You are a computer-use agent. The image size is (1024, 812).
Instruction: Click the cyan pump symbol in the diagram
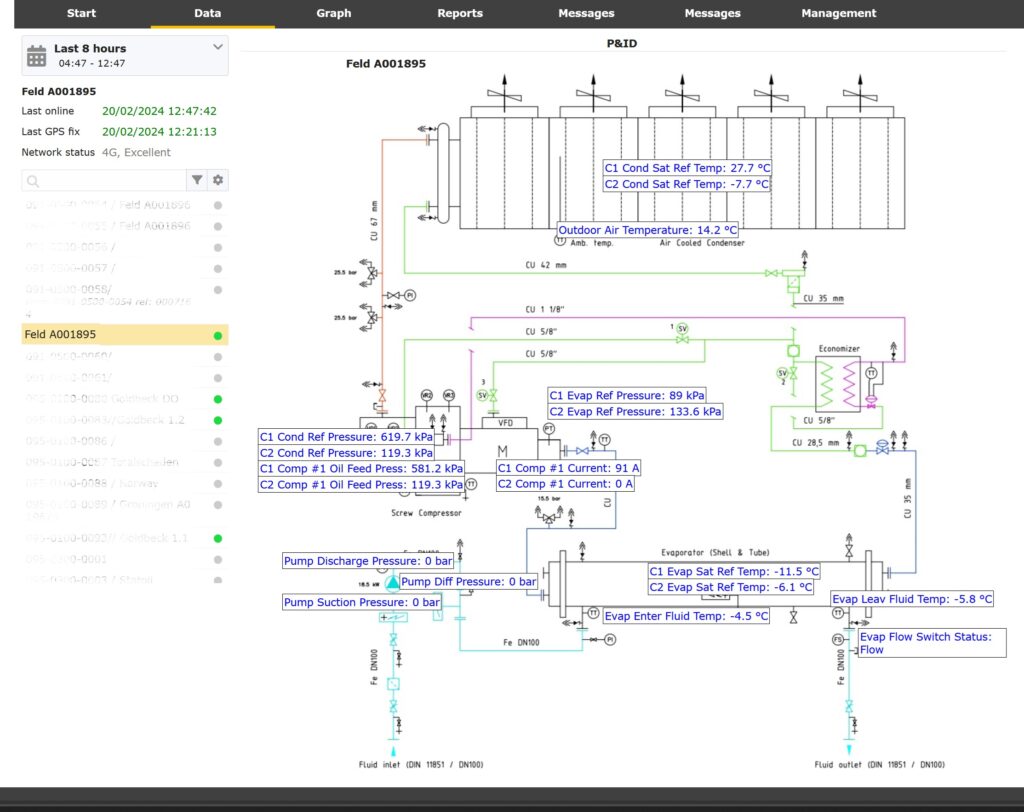coord(392,583)
